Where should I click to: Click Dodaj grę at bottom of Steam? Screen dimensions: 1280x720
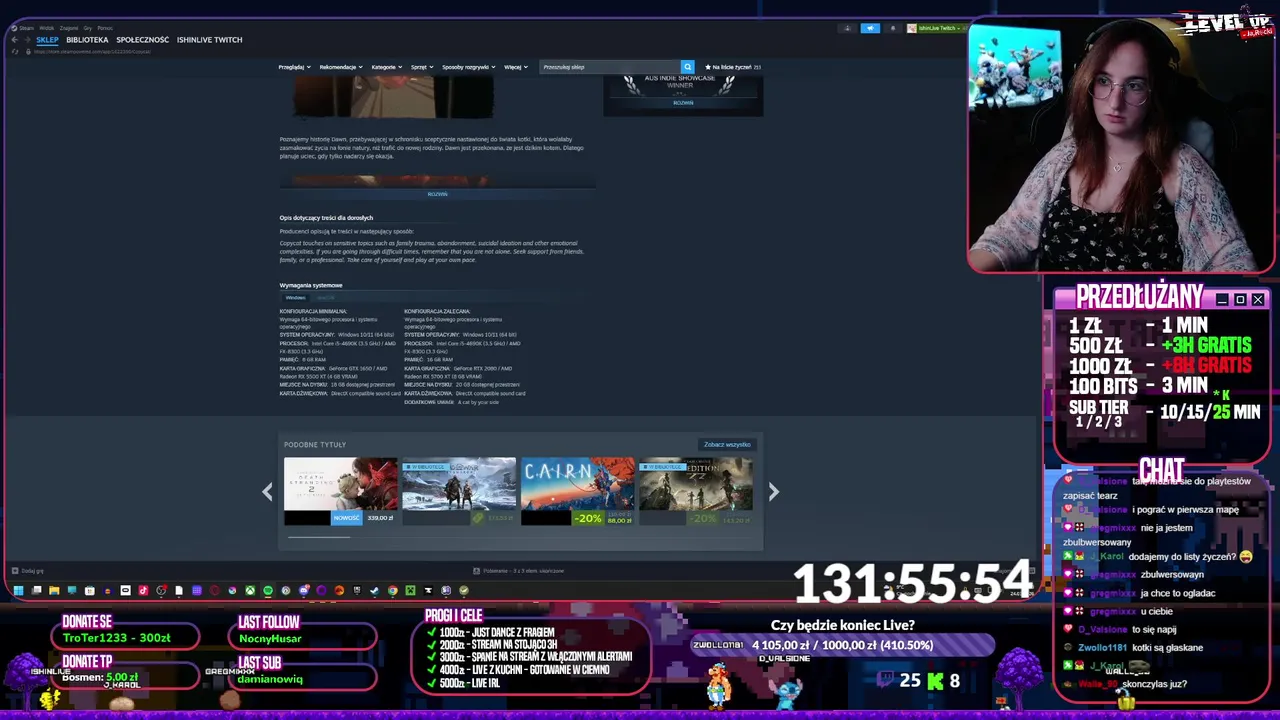[x=27, y=571]
